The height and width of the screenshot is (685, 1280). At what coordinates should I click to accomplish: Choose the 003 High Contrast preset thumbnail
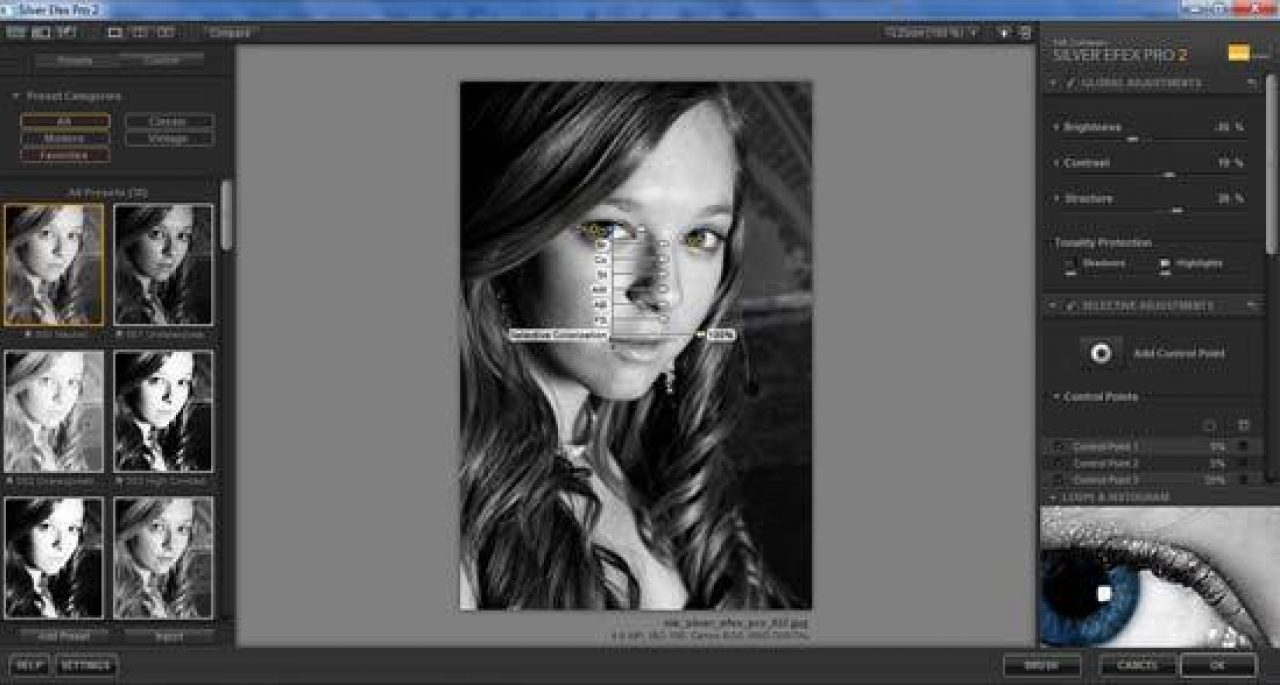pos(163,410)
